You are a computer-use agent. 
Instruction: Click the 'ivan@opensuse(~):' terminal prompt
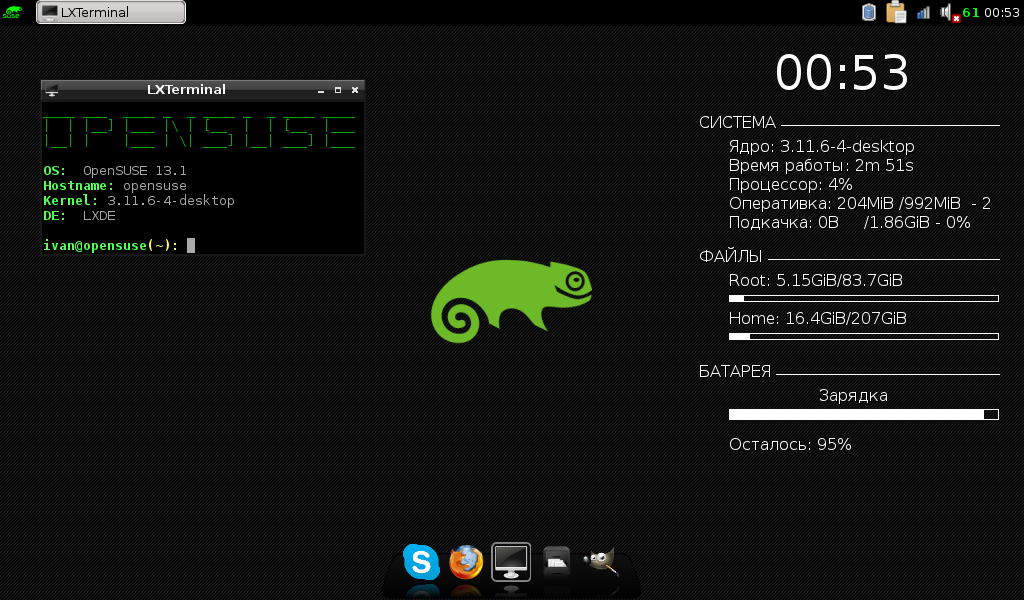(111, 245)
